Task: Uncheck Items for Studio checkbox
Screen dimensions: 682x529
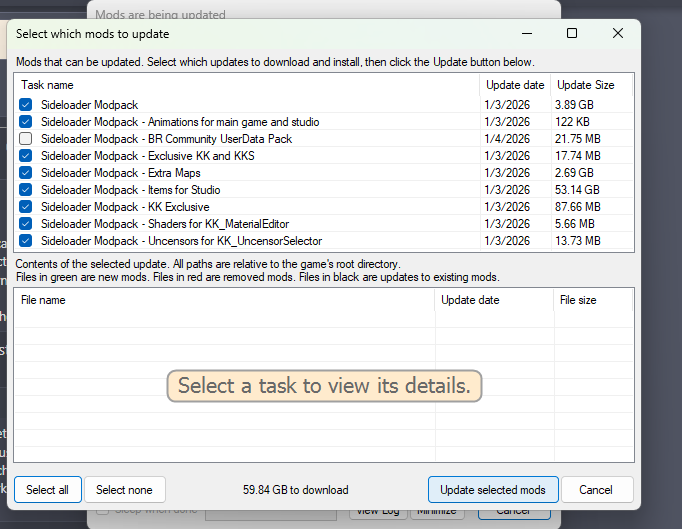Action: pos(25,190)
